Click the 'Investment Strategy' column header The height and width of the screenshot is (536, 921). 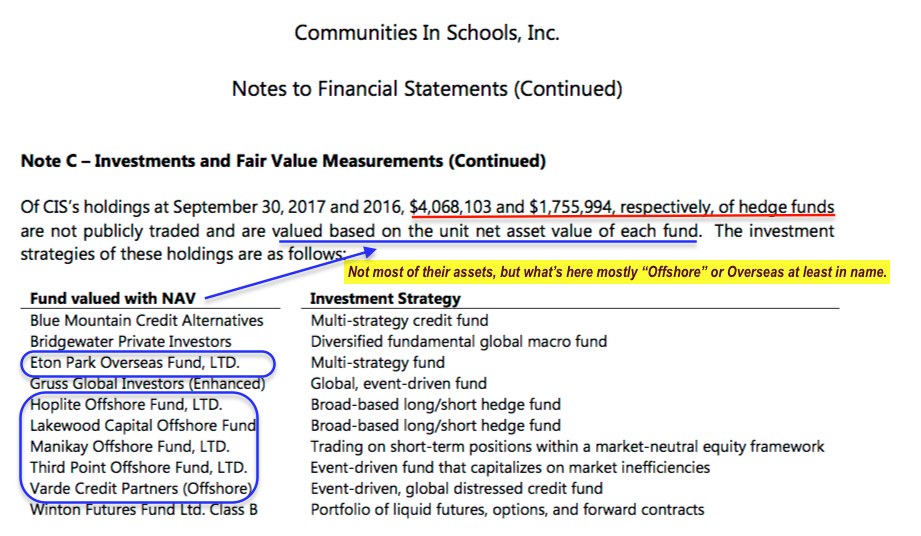pyautogui.click(x=385, y=298)
